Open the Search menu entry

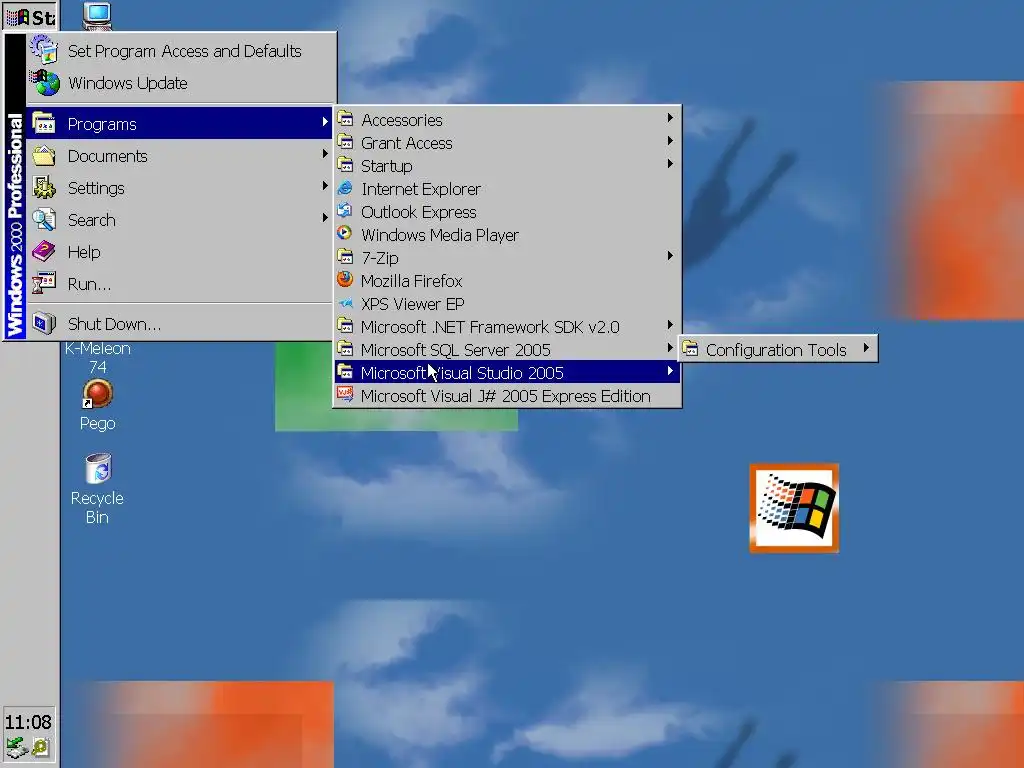(180, 219)
